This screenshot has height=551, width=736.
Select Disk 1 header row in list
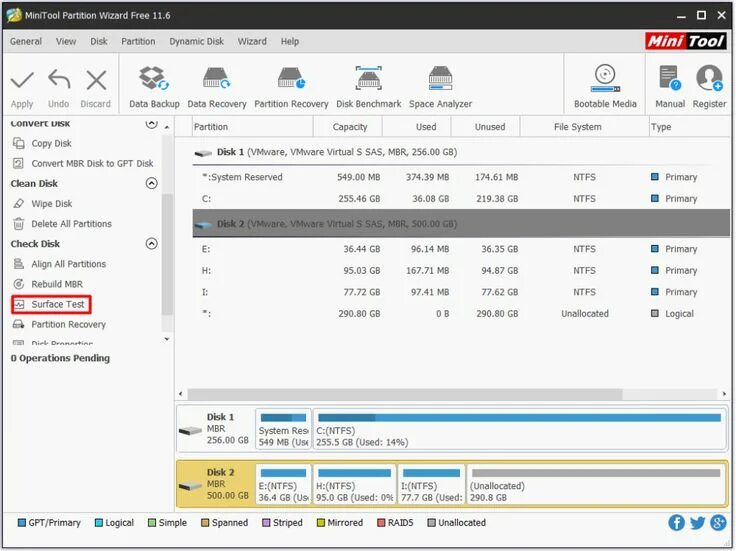tap(461, 152)
